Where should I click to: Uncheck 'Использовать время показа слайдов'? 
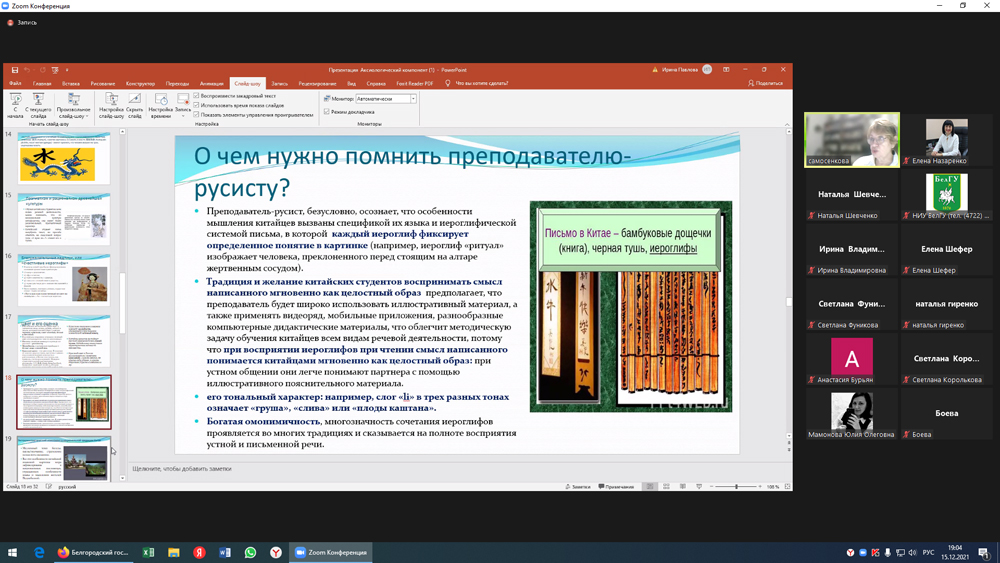coord(197,105)
